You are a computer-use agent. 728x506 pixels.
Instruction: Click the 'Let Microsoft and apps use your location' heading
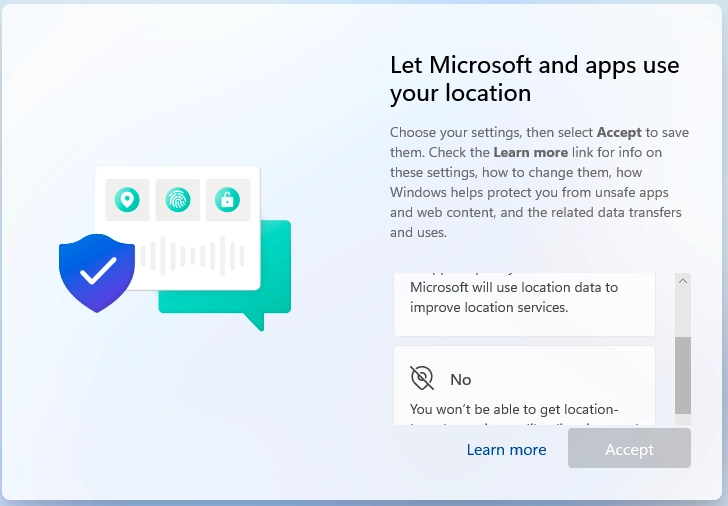(x=534, y=79)
